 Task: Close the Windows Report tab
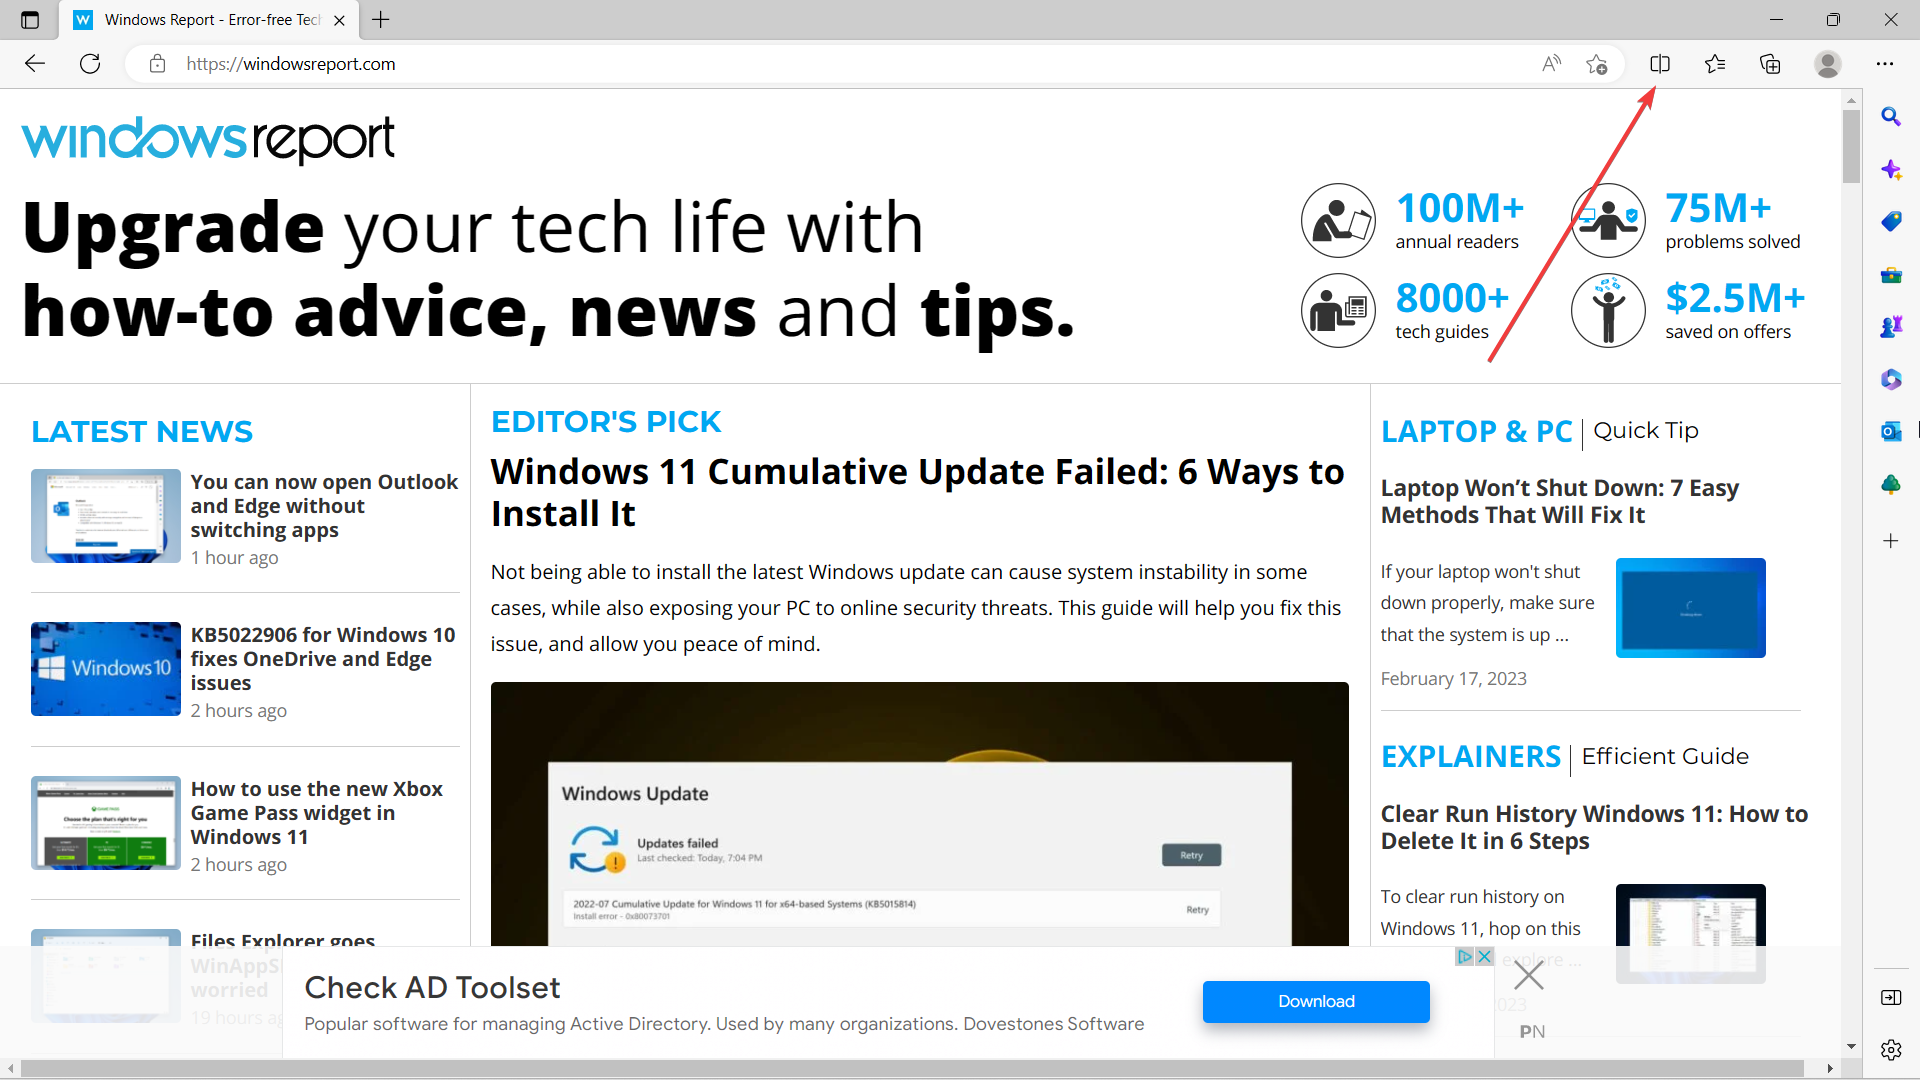(x=339, y=20)
